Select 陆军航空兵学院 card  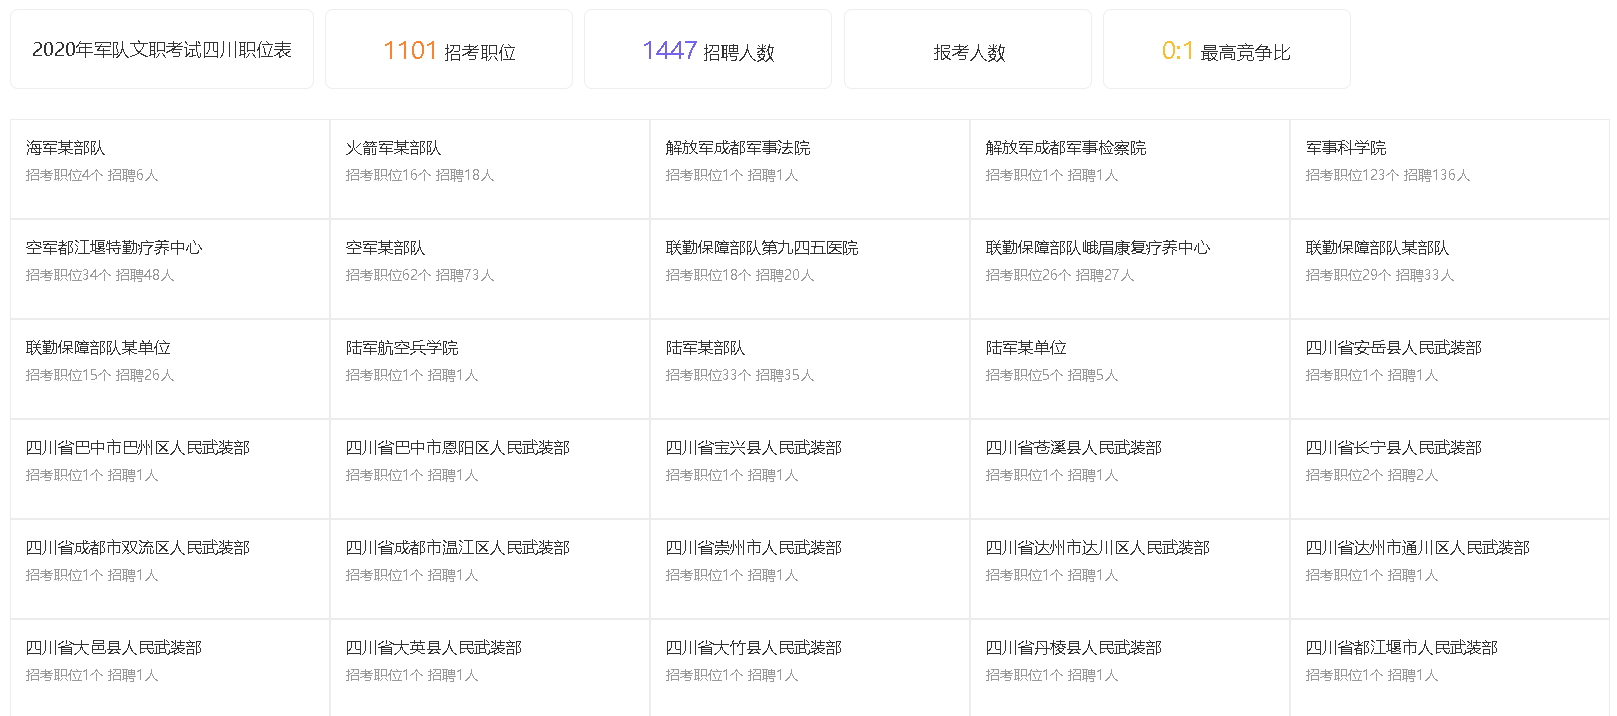coord(489,368)
